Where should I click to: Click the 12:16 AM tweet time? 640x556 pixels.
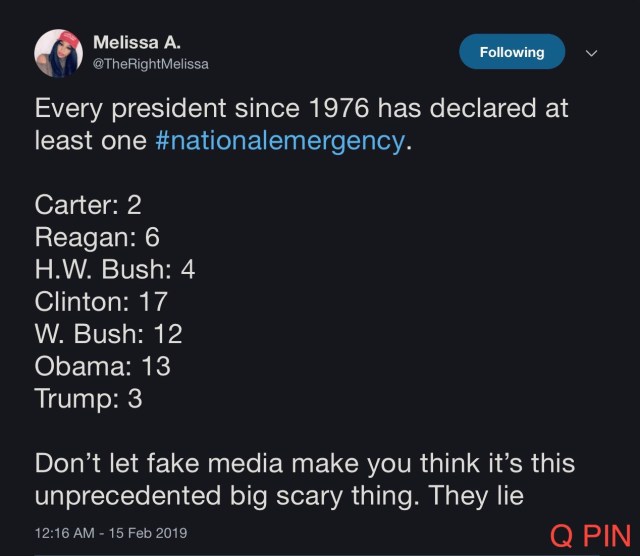66,533
